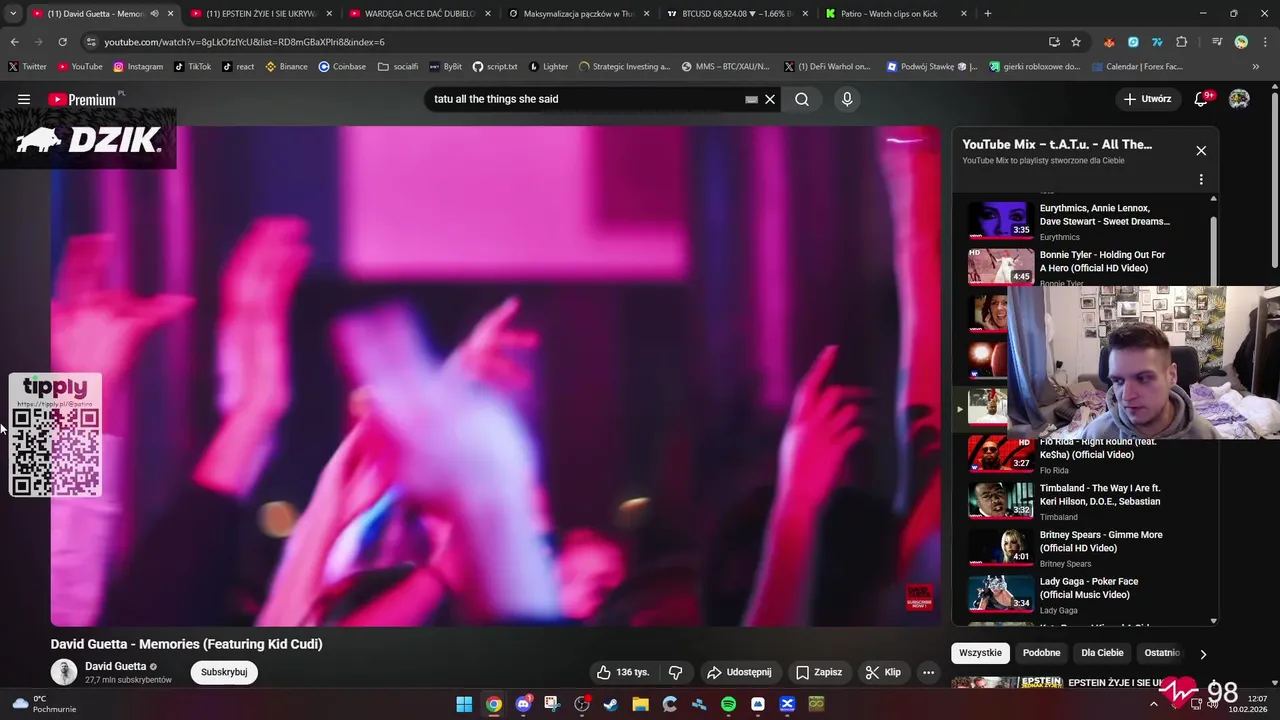Play Eurythmics Sweet Dreams from playlist

pos(1080,220)
